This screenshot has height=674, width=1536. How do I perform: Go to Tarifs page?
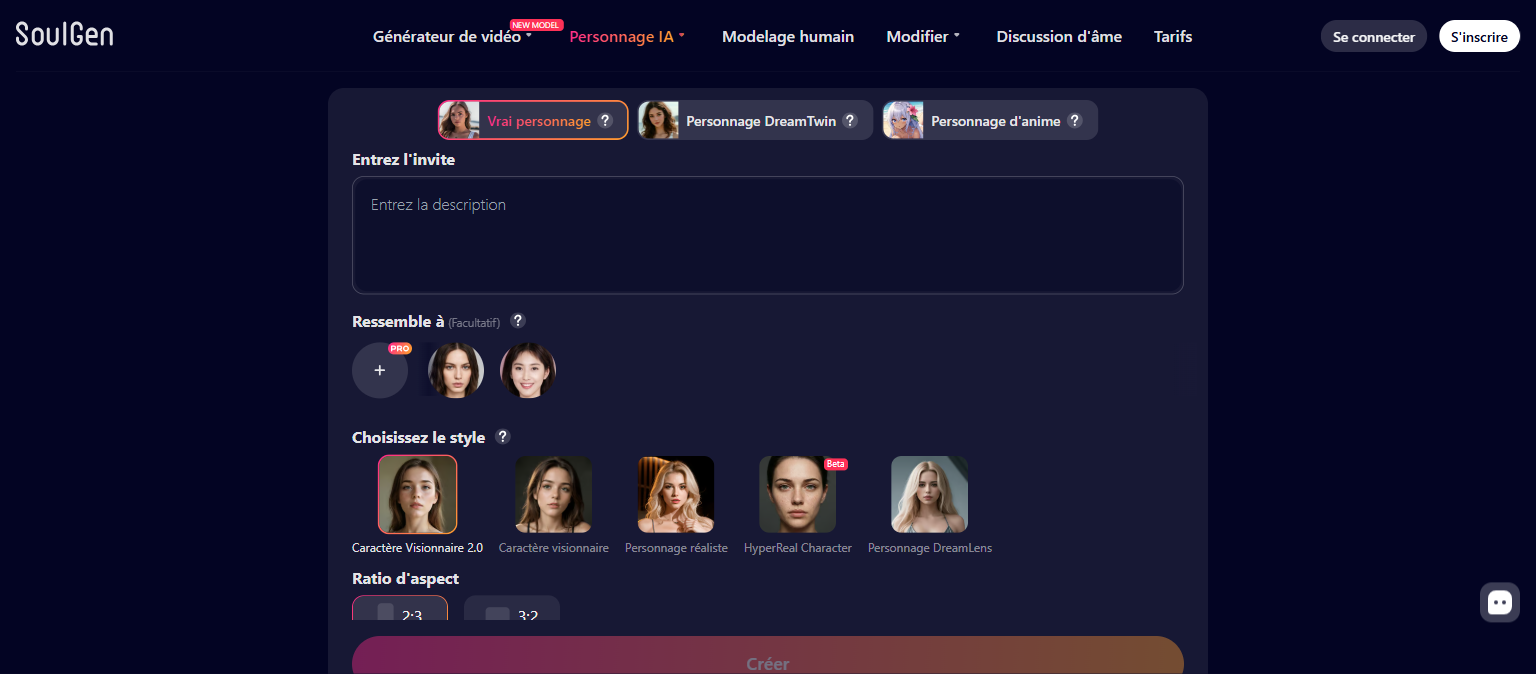pyautogui.click(x=1173, y=36)
